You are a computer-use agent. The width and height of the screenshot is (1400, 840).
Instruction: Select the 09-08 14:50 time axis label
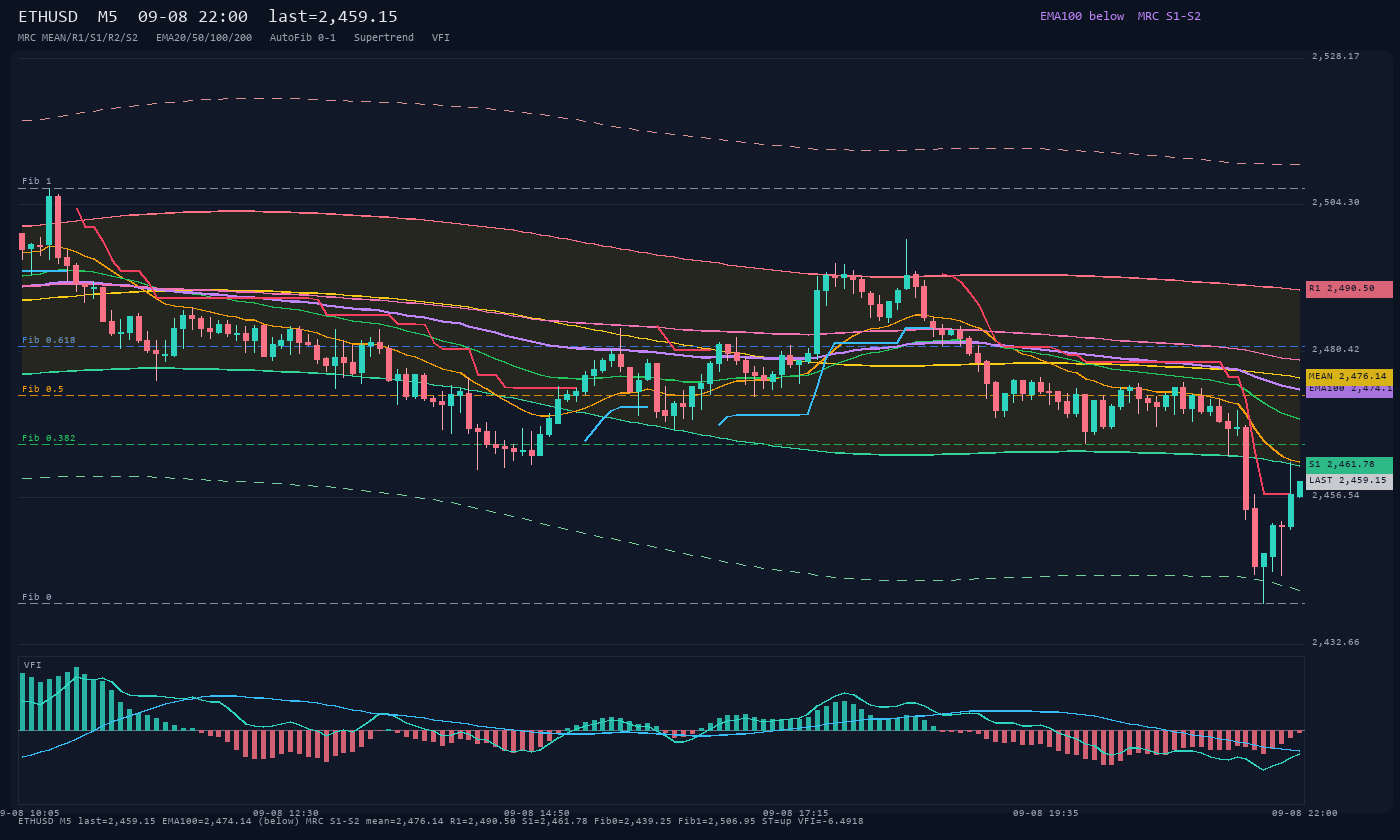[537, 813]
